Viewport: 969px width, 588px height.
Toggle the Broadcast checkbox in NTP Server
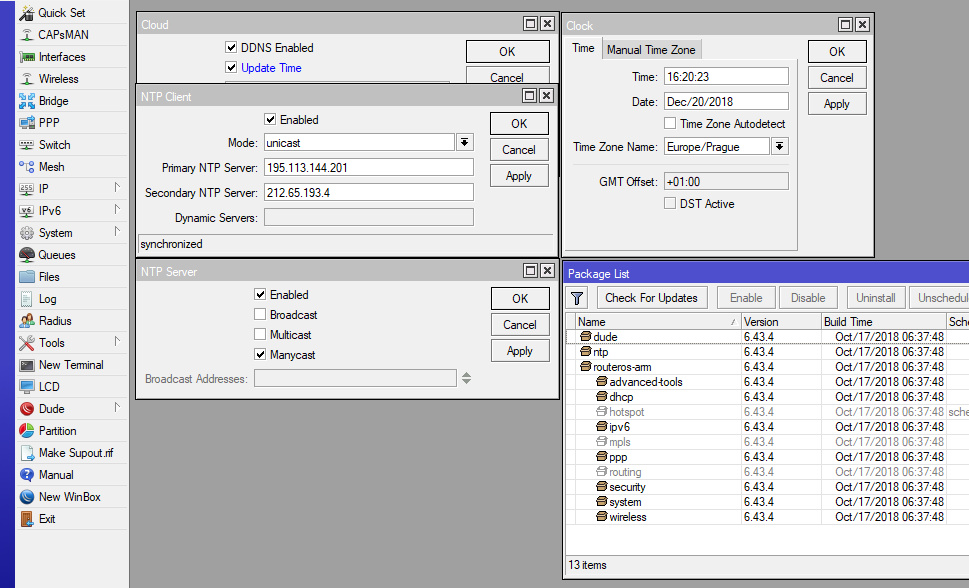coord(261,315)
